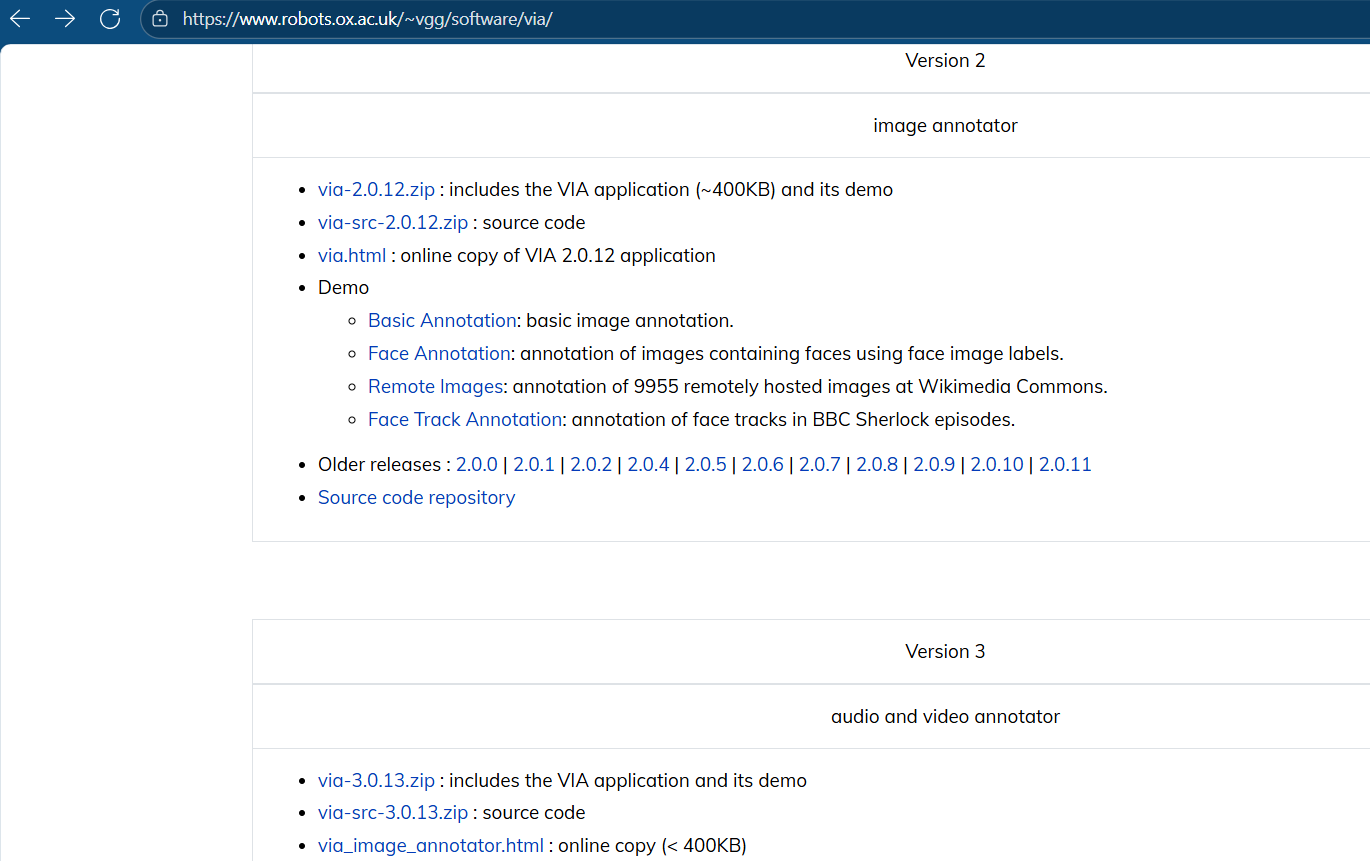Open the Basic Annotation demo

(442, 320)
